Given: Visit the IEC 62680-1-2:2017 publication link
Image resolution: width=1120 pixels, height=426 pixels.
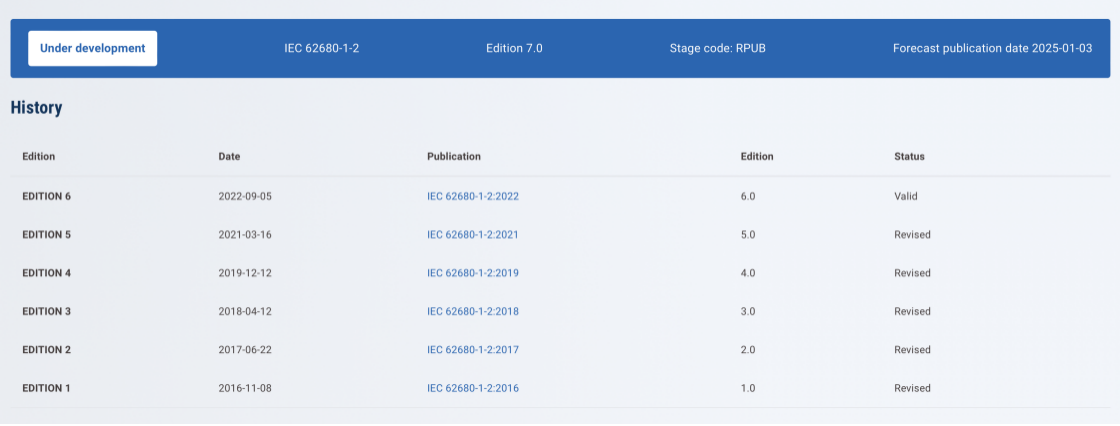Looking at the screenshot, I should pyautogui.click(x=472, y=350).
